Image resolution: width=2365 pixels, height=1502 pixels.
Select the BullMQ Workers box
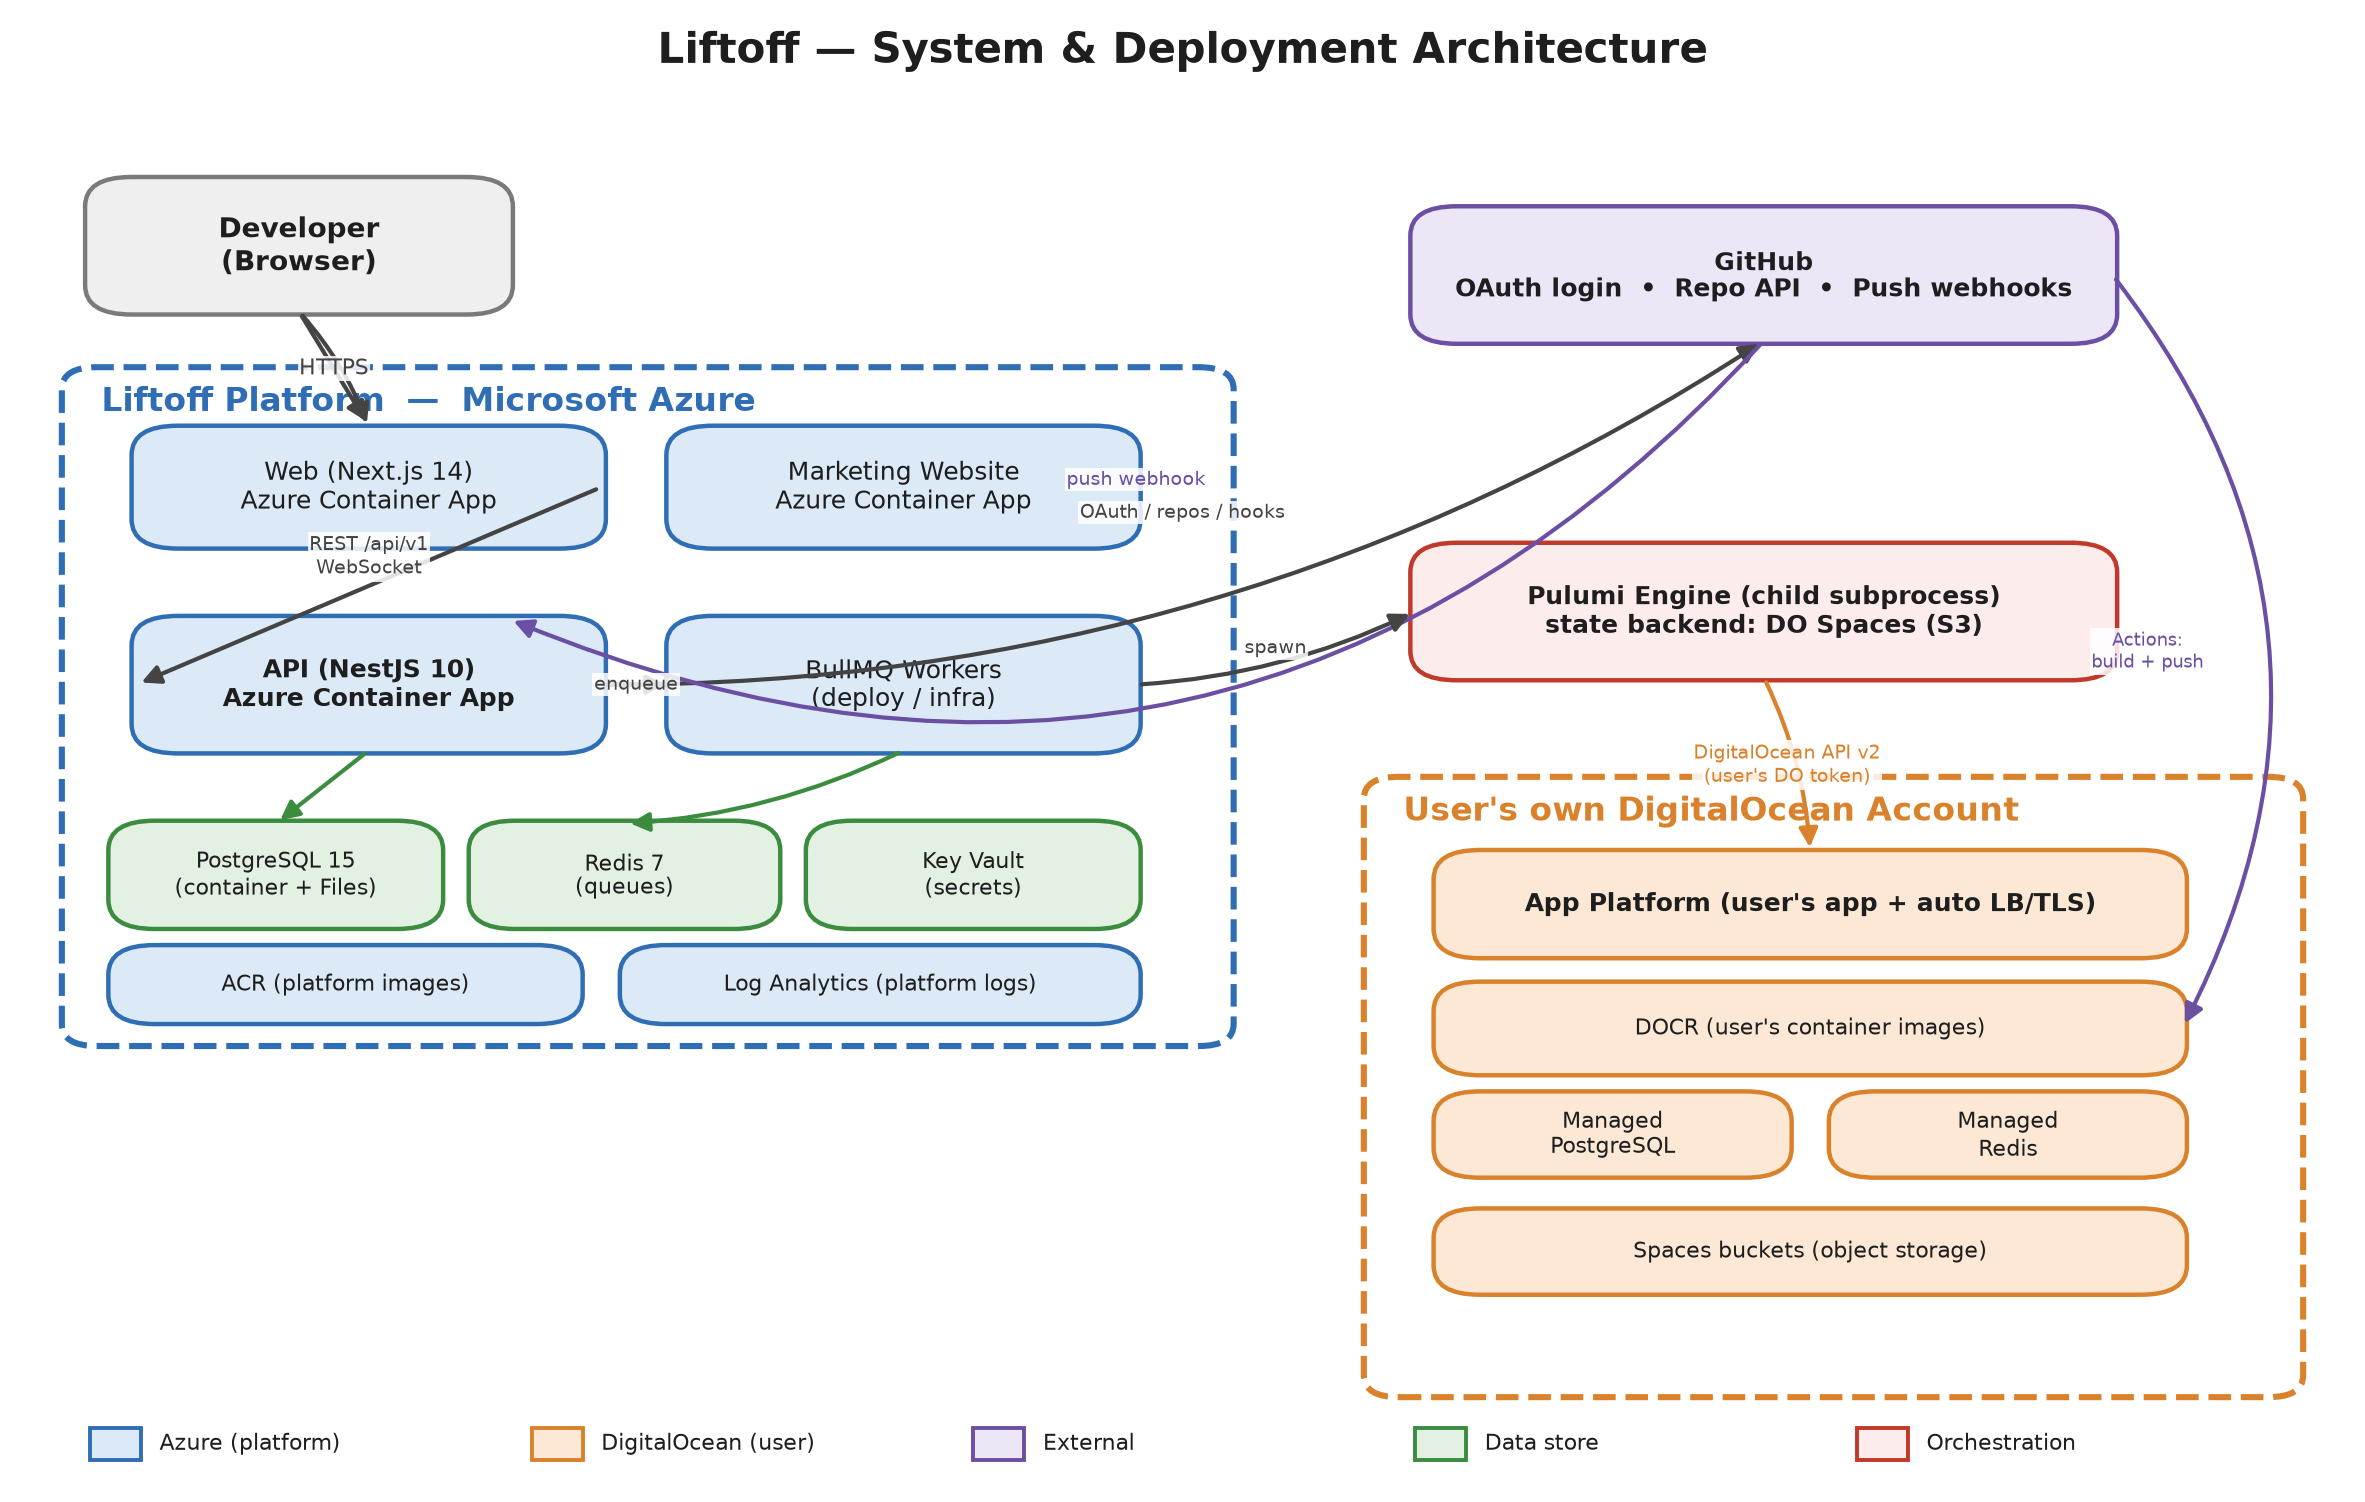903,684
